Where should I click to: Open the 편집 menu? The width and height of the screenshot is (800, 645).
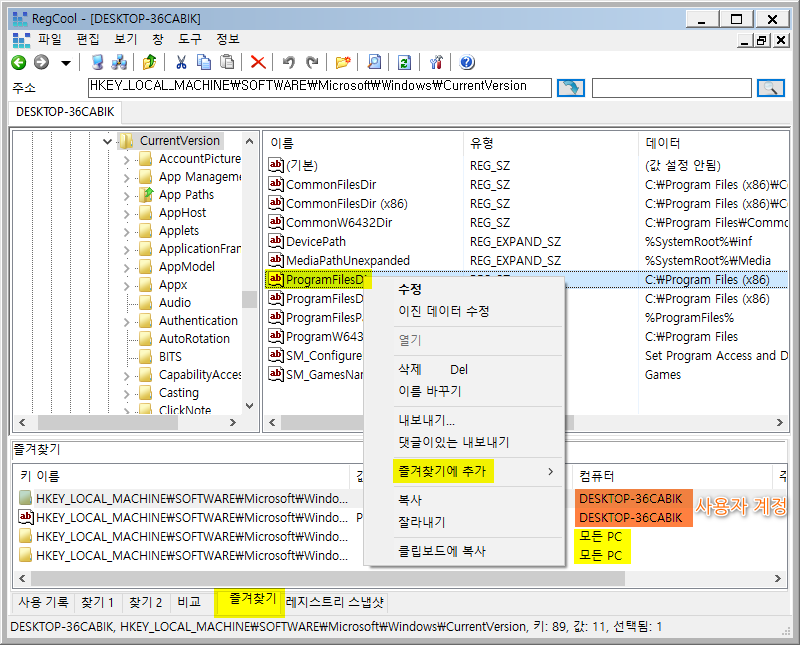point(88,39)
